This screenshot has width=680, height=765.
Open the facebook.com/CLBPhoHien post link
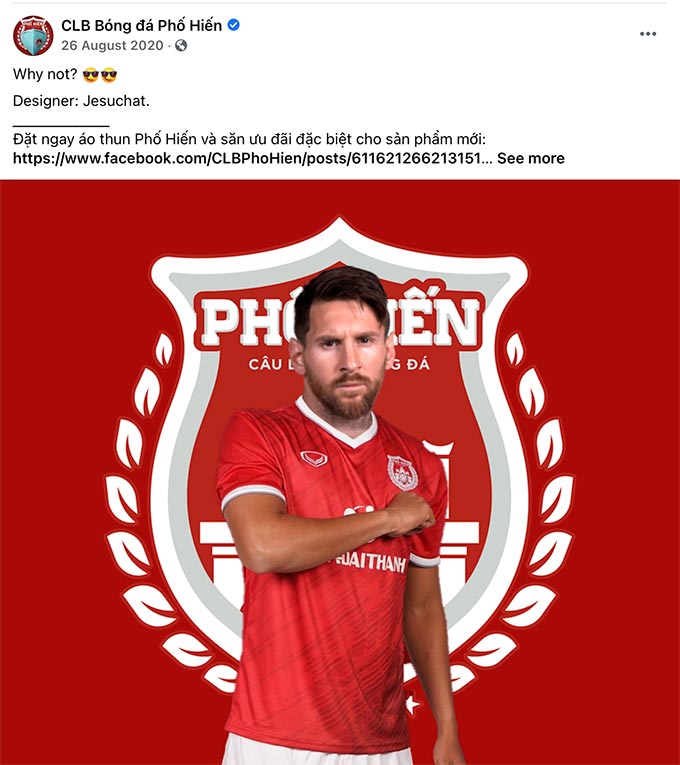coord(252,158)
